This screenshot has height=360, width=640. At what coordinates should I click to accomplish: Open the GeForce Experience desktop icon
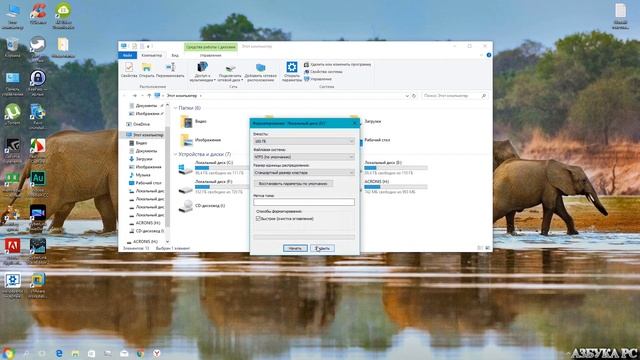click(x=13, y=150)
